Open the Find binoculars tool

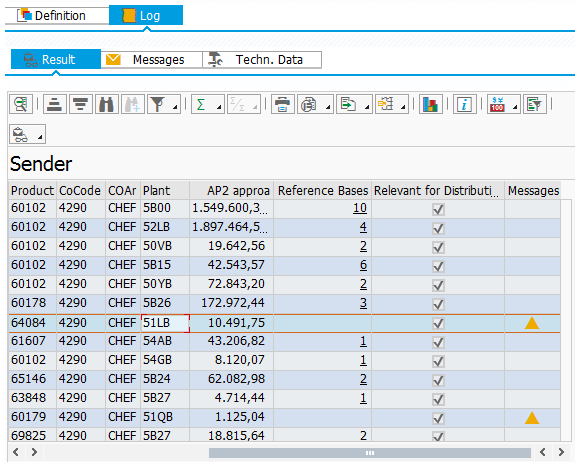click(x=107, y=104)
